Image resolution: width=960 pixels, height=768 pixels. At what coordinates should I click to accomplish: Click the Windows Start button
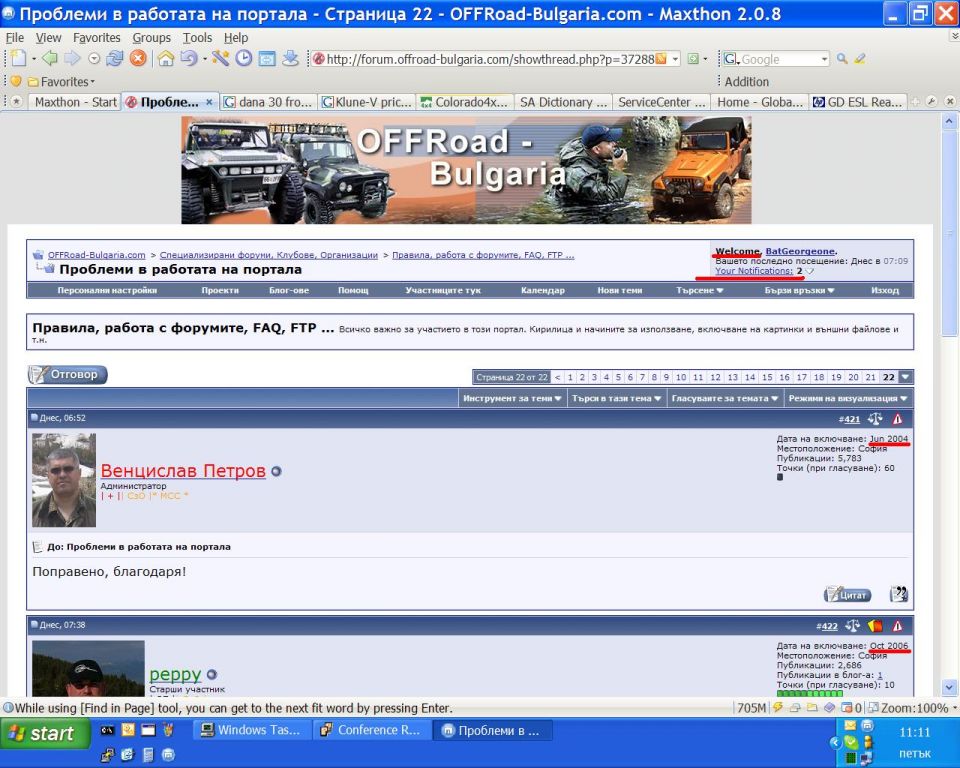pyautogui.click(x=40, y=733)
